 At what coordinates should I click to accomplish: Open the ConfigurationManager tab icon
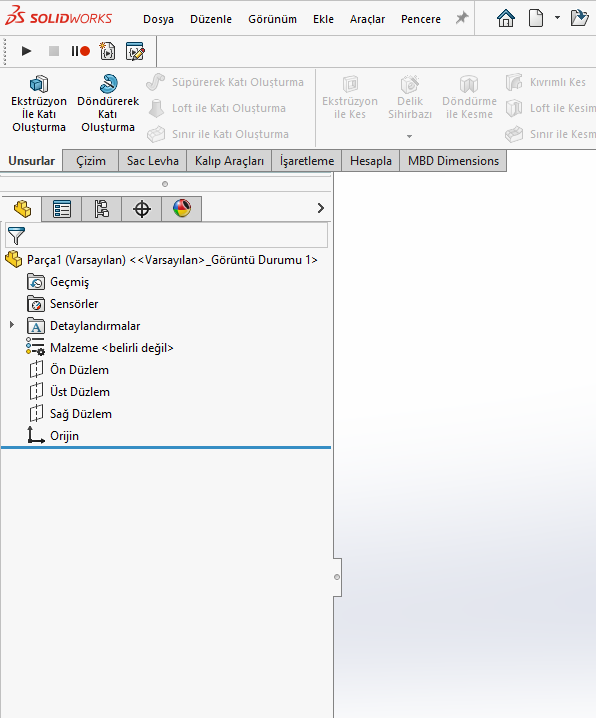pyautogui.click(x=102, y=209)
